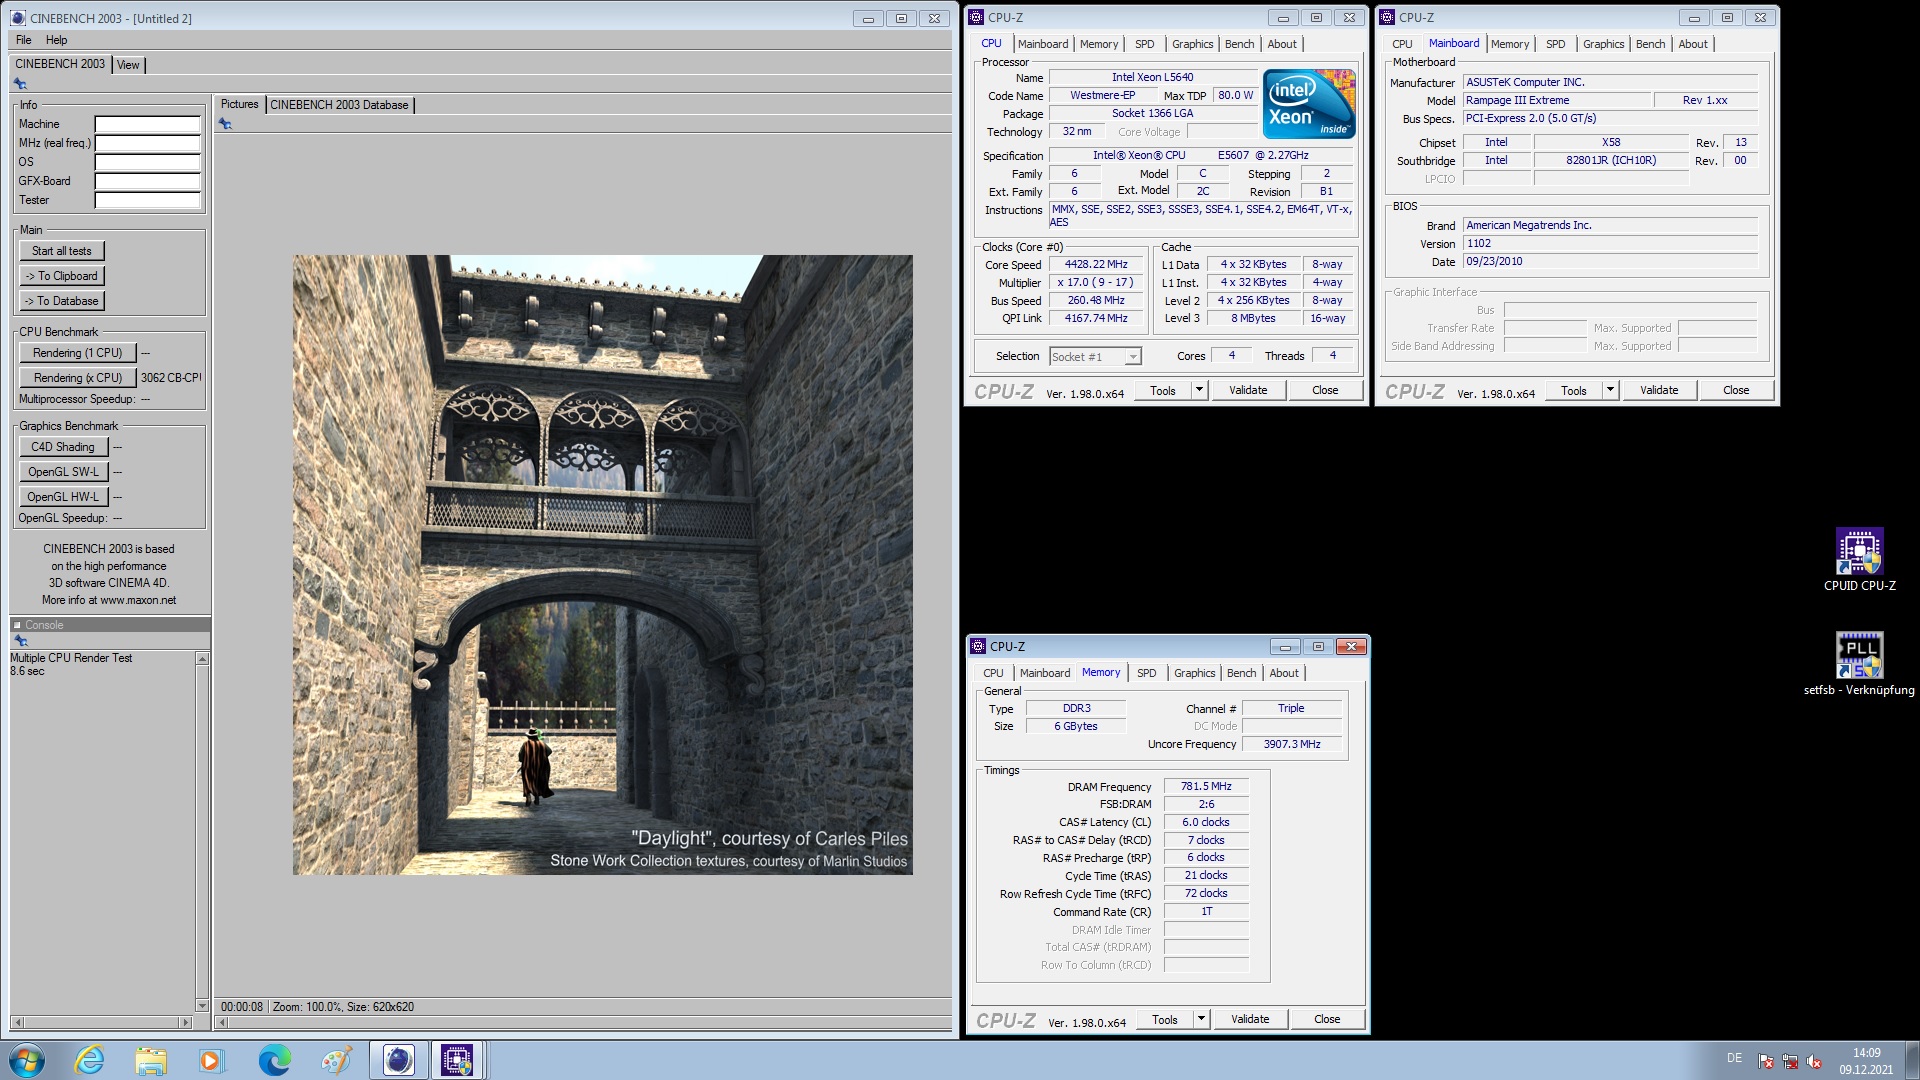Run C4D Shading benchmark
The image size is (1920, 1080).
pyautogui.click(x=63, y=447)
